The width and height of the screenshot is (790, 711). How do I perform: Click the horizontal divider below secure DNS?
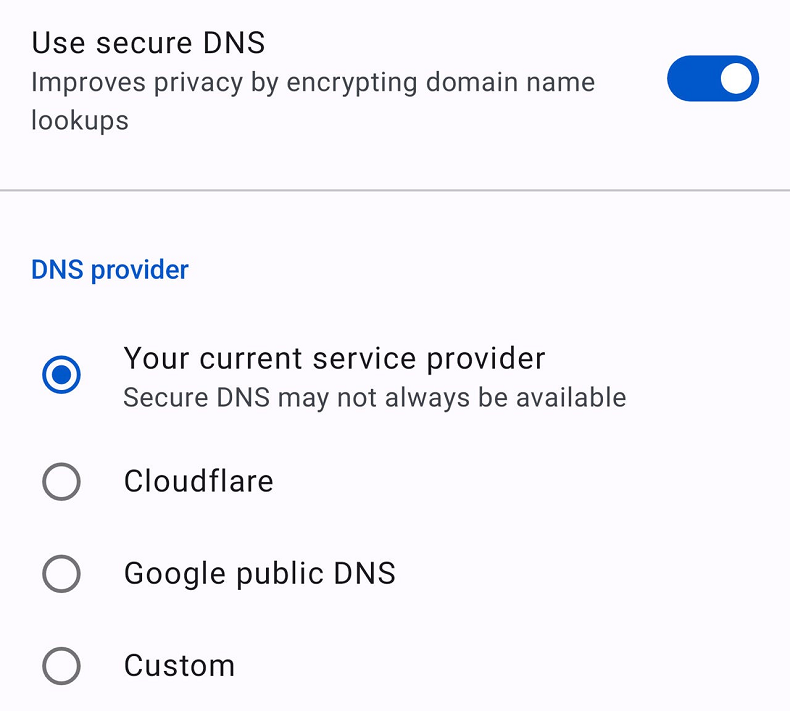point(395,189)
